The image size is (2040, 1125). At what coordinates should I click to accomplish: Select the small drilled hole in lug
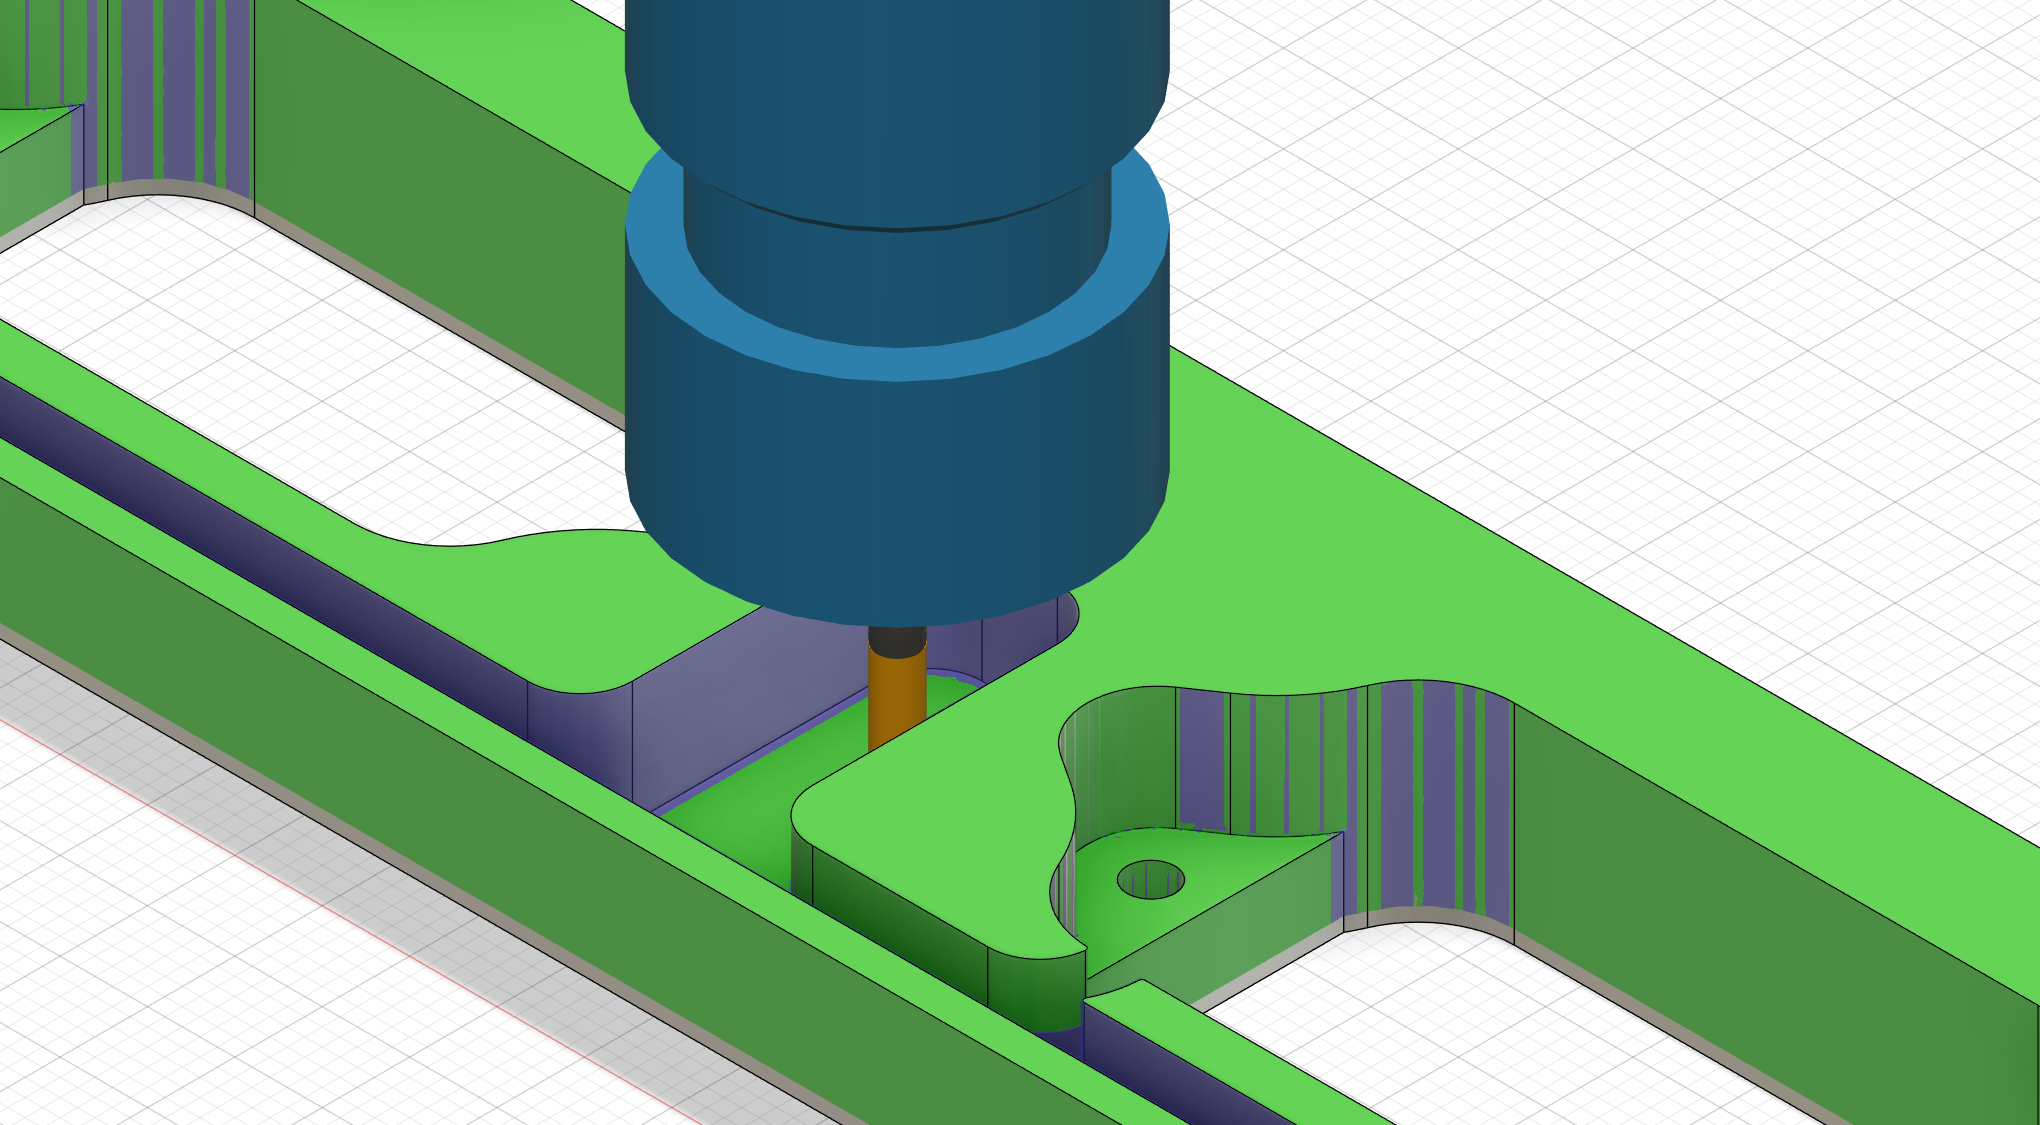point(1150,880)
